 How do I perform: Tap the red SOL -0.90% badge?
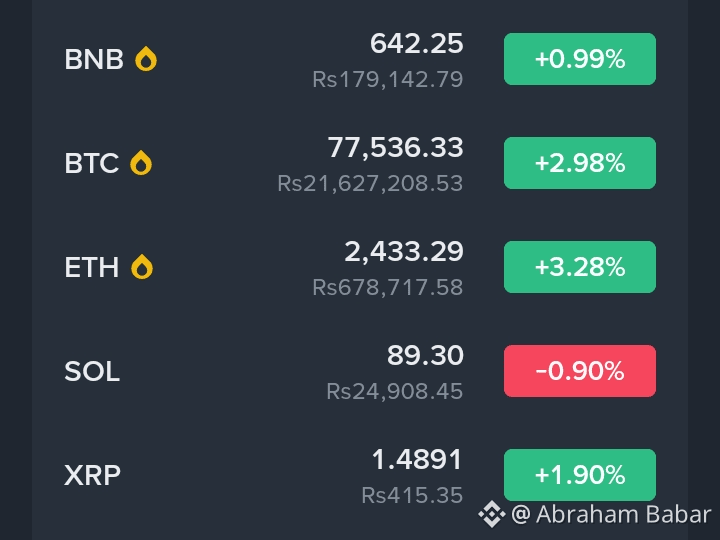[x=579, y=371]
